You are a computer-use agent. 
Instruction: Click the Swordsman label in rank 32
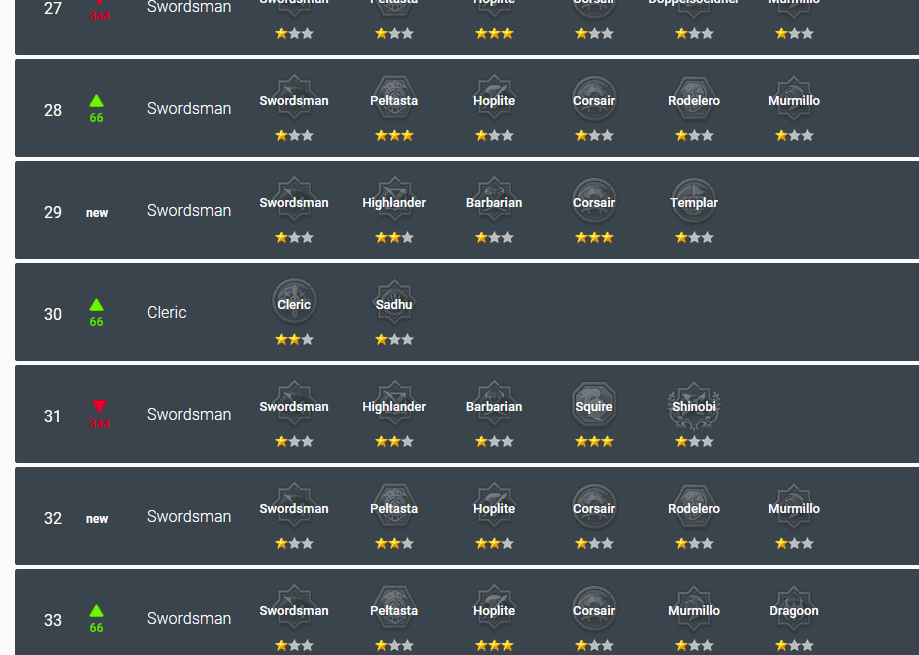click(189, 516)
